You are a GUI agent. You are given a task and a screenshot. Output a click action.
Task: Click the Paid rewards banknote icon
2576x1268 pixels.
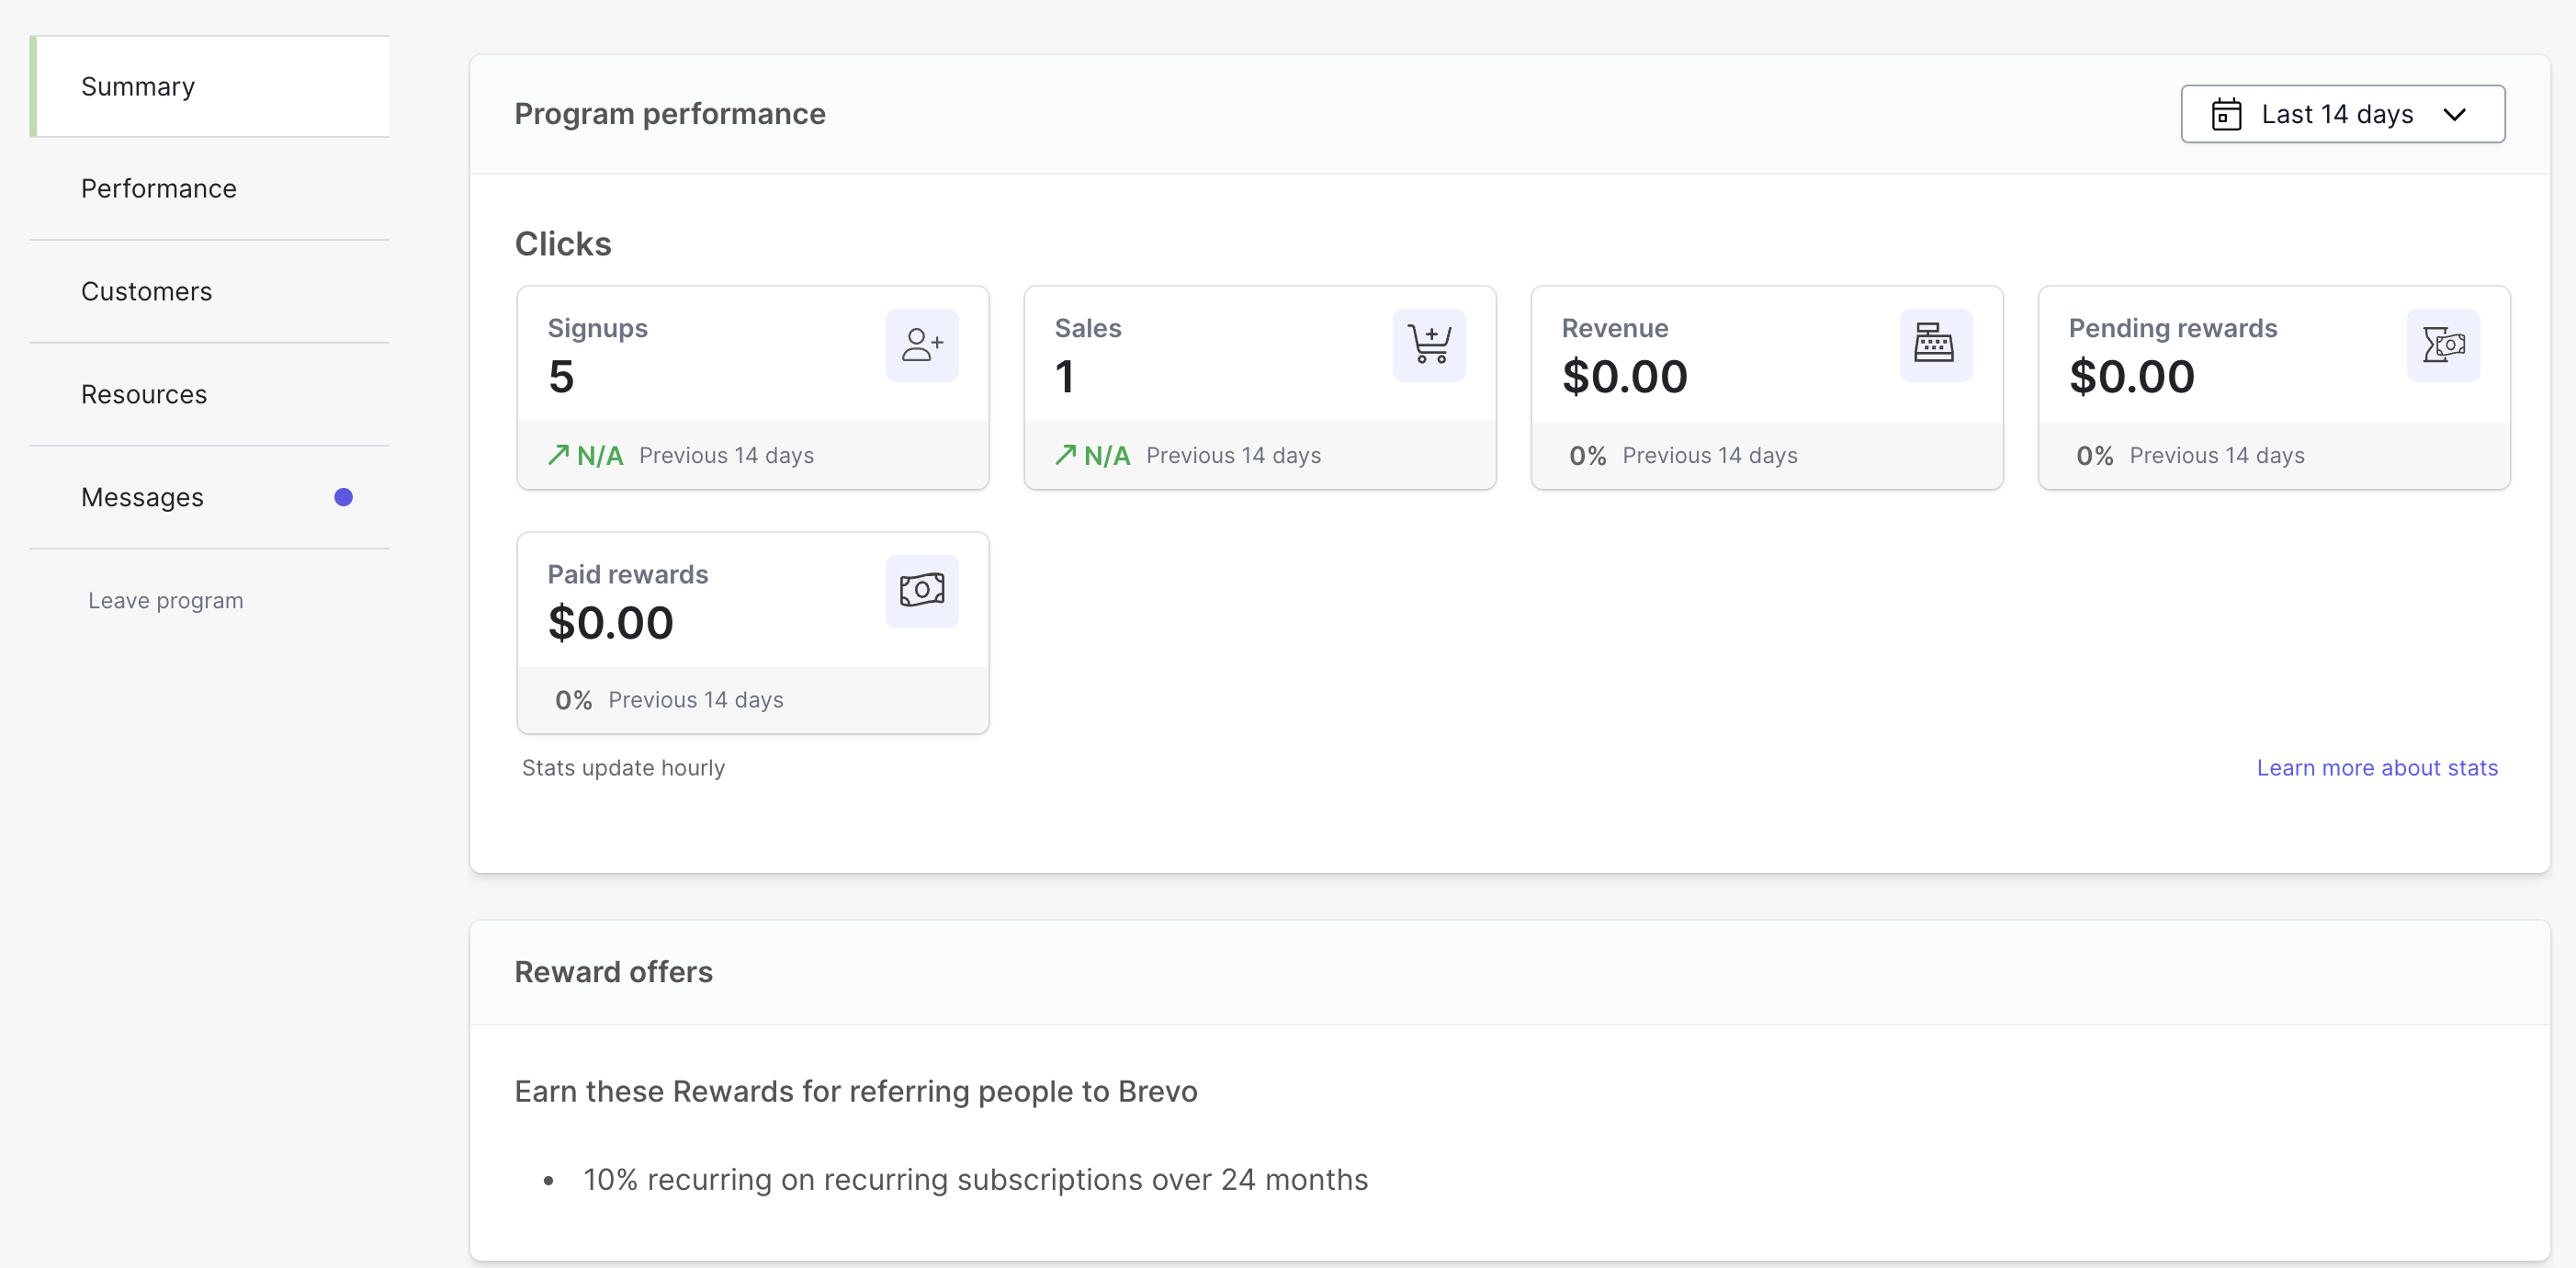pyautogui.click(x=921, y=591)
